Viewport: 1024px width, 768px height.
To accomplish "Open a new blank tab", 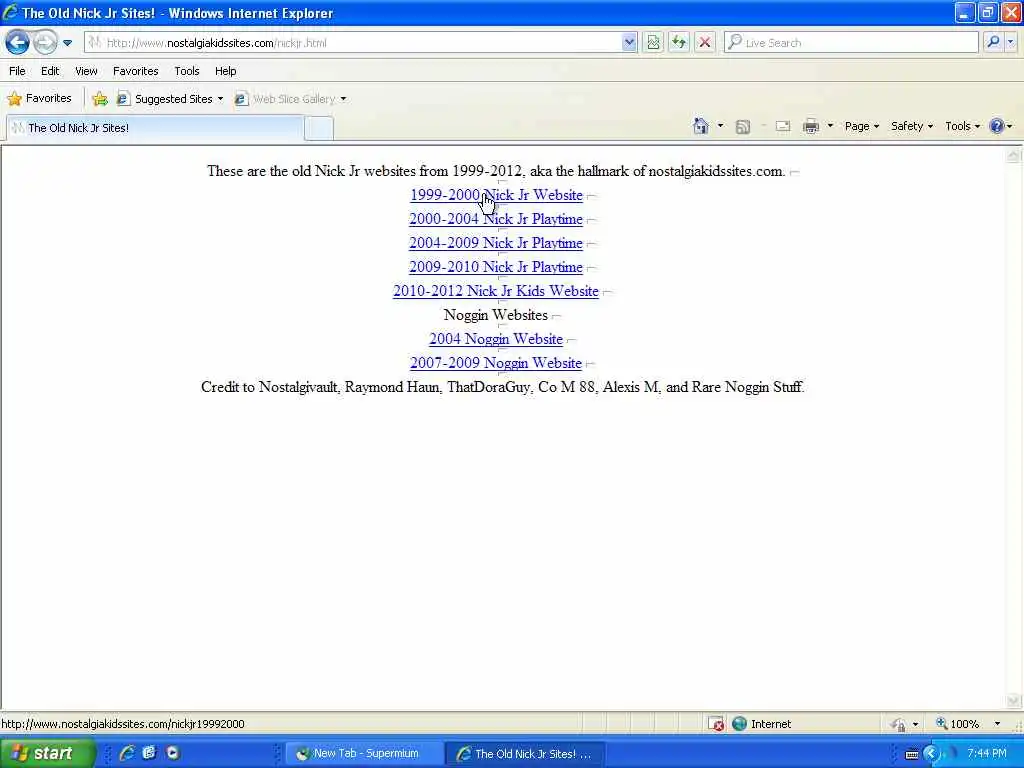I will coord(319,128).
